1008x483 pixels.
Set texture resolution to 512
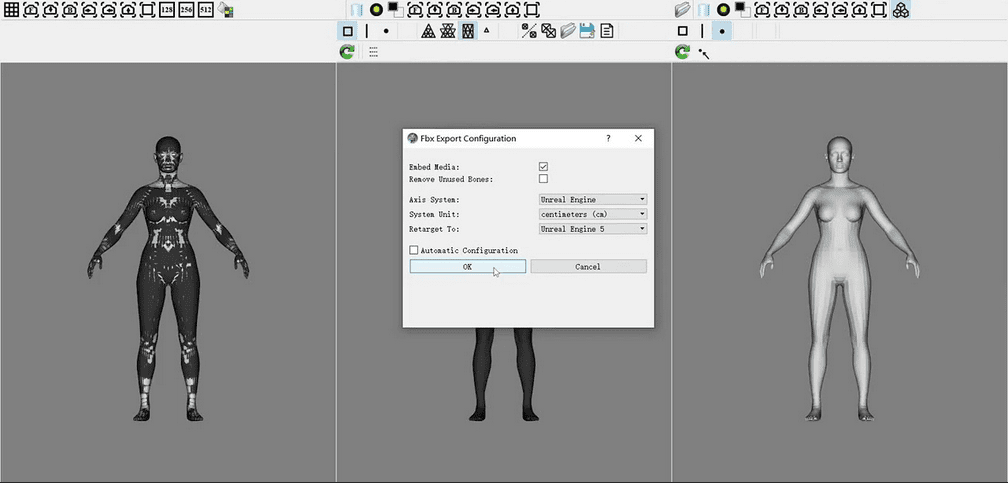coord(206,10)
